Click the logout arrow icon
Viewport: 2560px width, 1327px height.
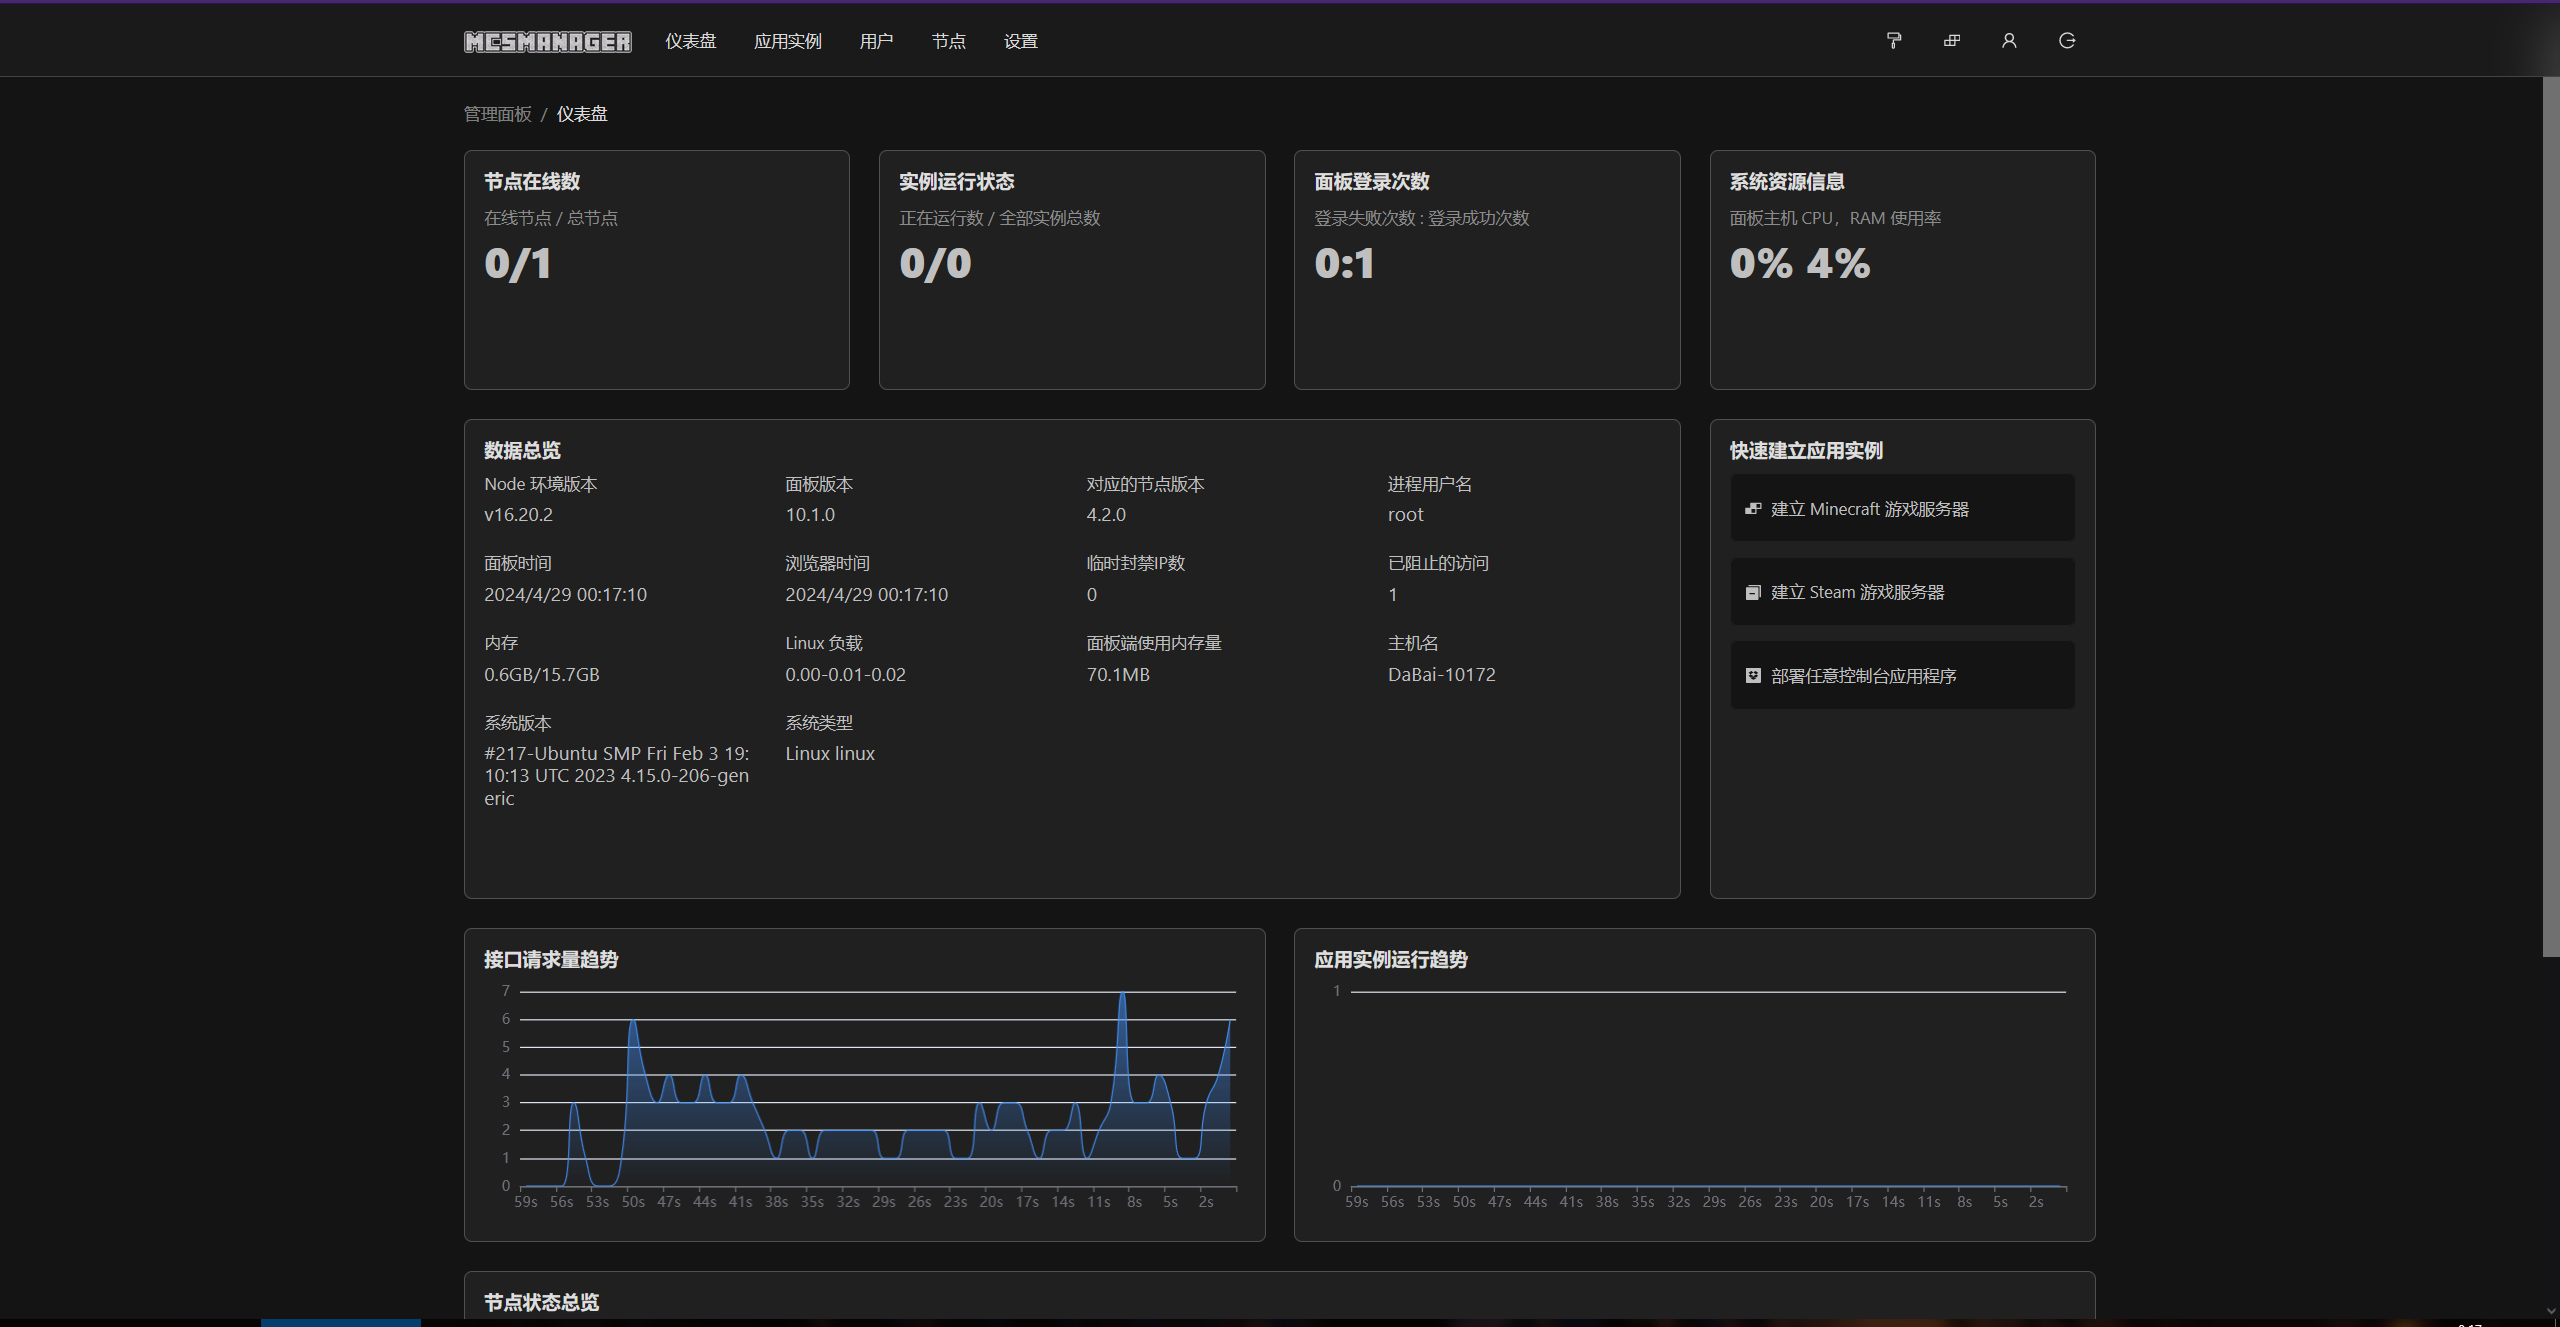click(2067, 41)
